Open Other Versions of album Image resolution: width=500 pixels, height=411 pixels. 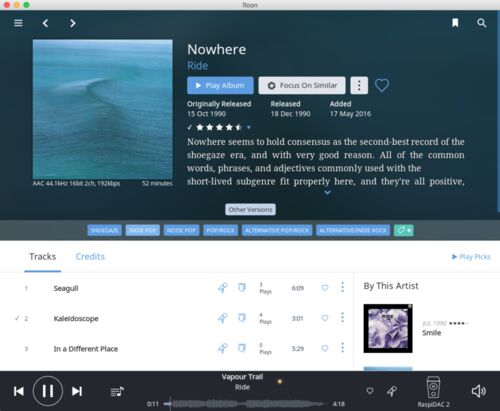pyautogui.click(x=250, y=209)
